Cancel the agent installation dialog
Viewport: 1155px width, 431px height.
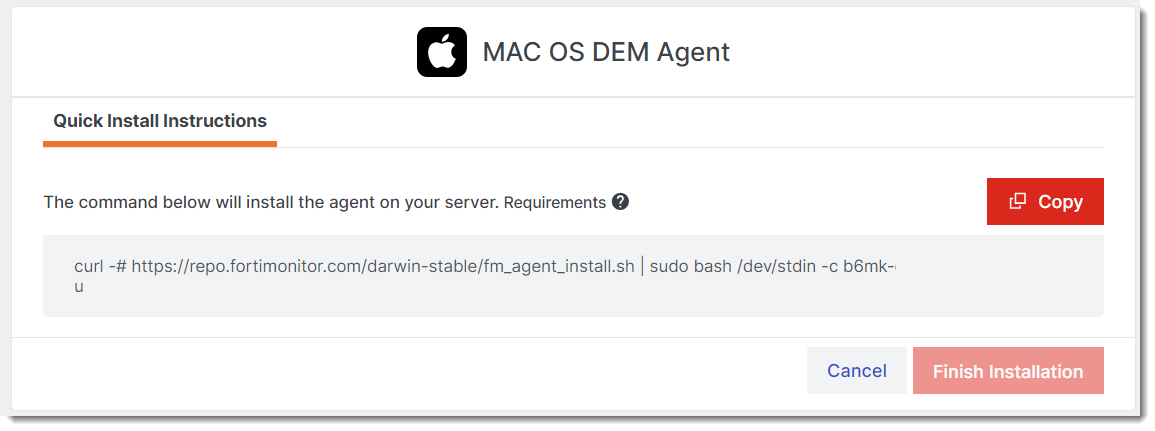coord(856,371)
